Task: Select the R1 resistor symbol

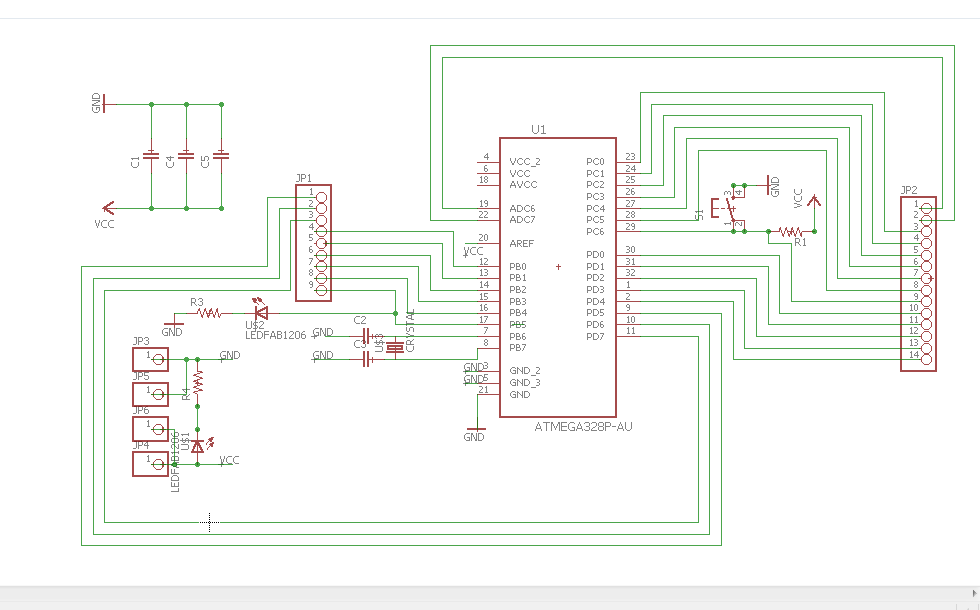Action: pyautogui.click(x=791, y=232)
